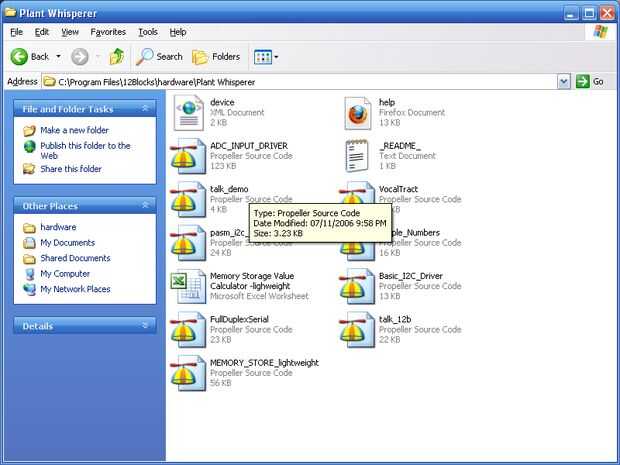
Task: Click the Basic_I2C_Driver file name
Action: 410,276
